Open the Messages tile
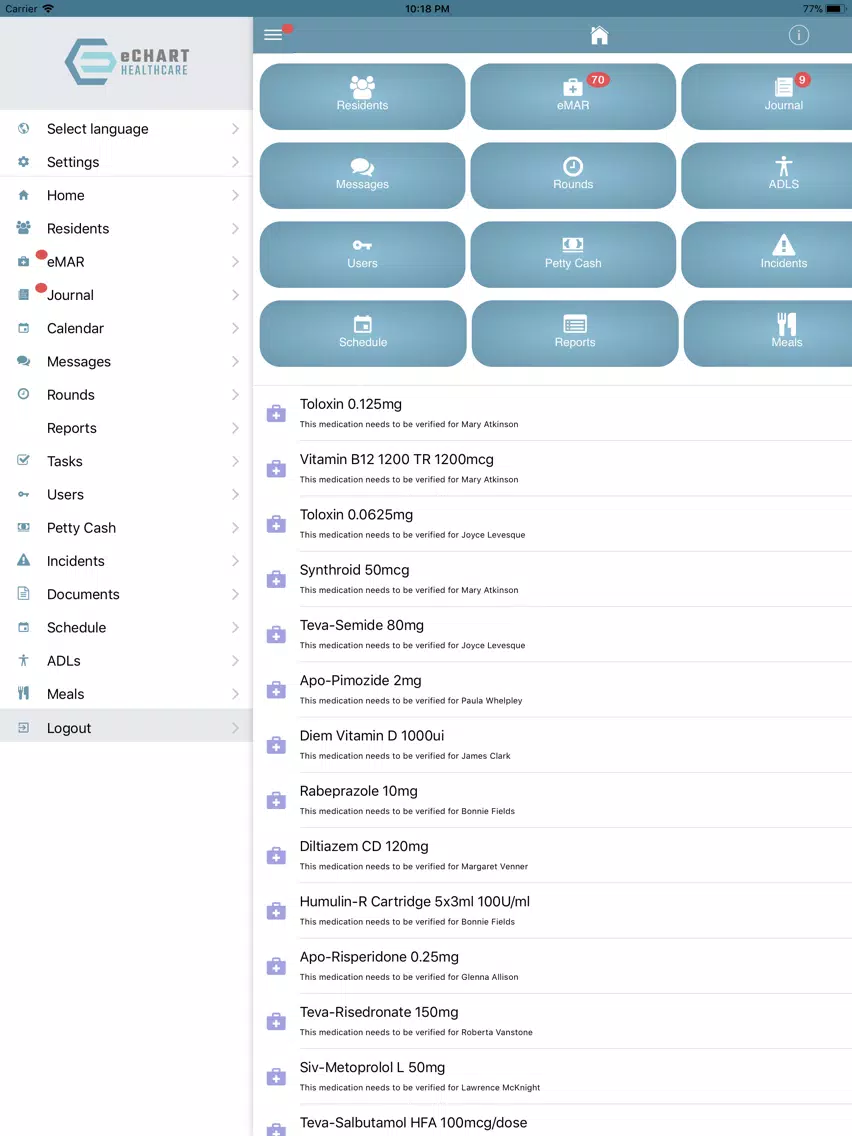852x1136 pixels. [362, 175]
